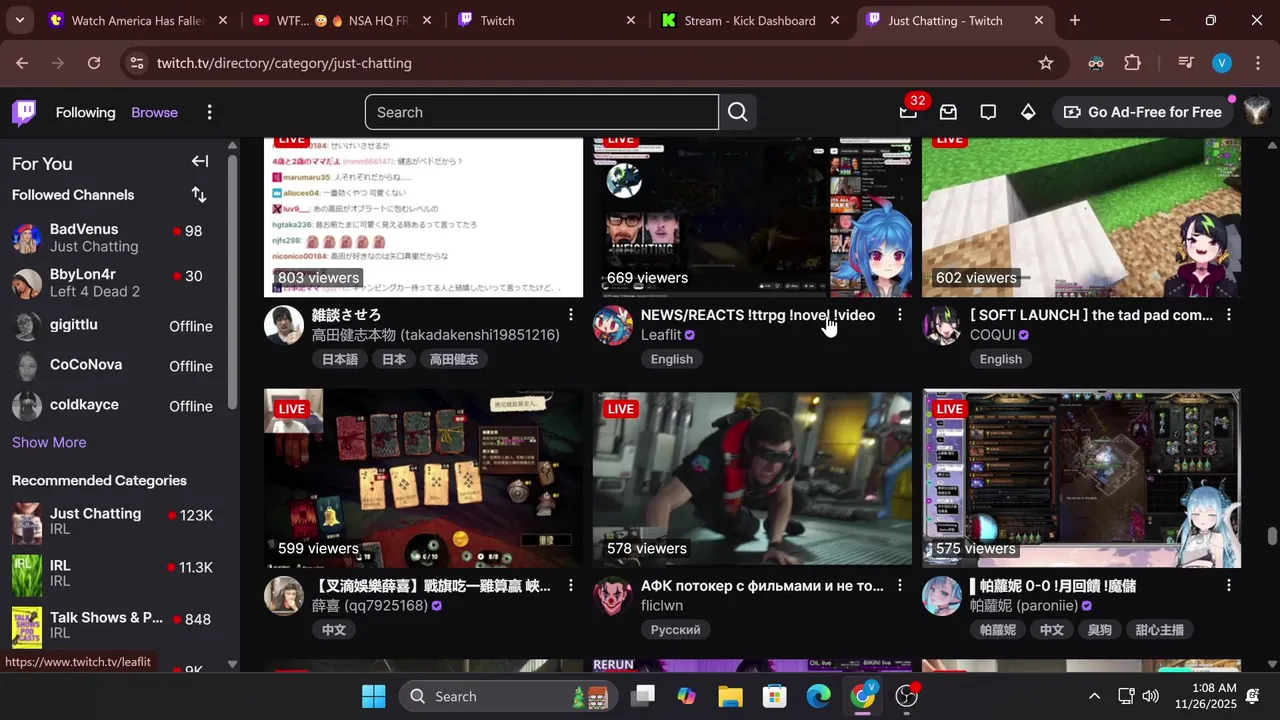Click the sidebar scrollbar down arrow

232,664
